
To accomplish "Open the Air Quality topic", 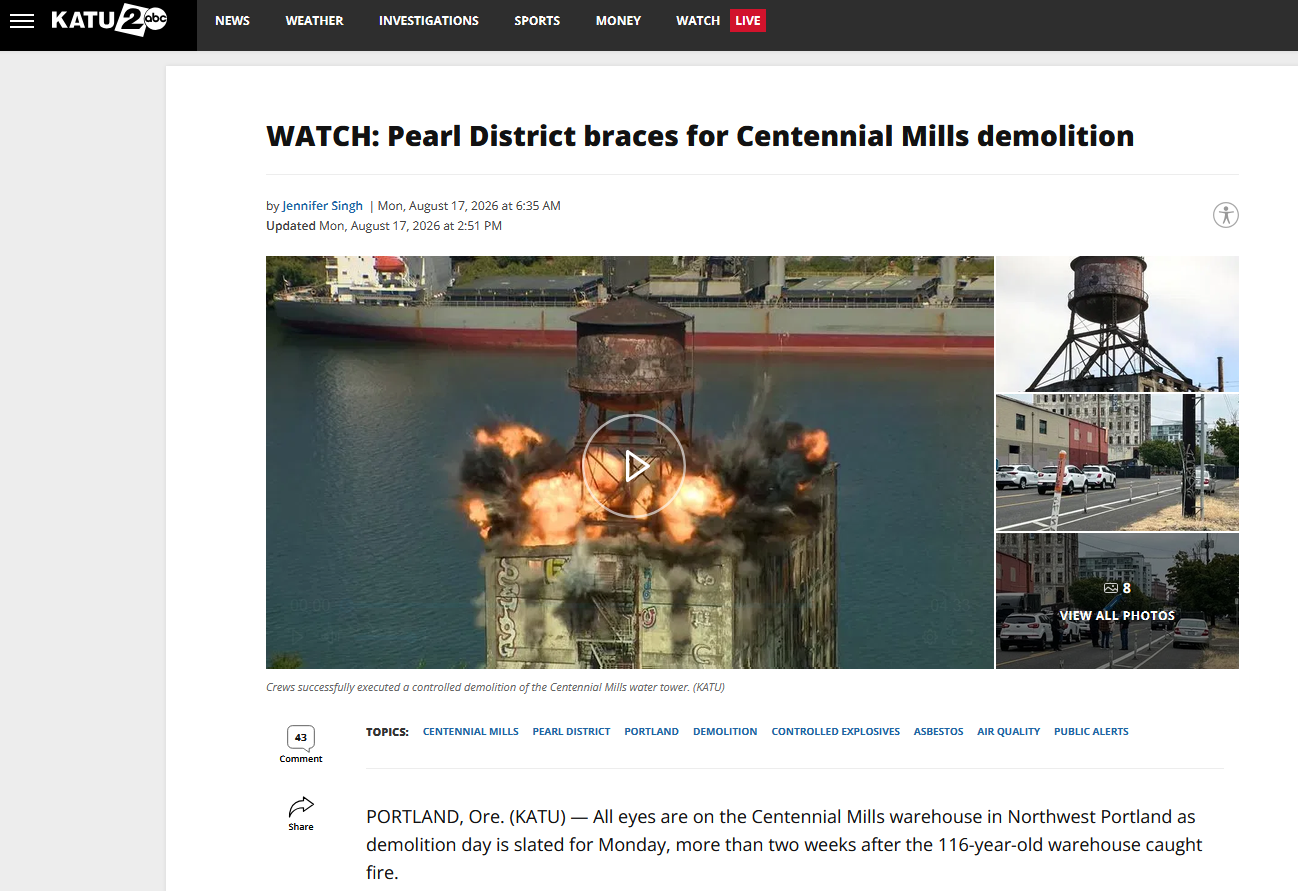I will (1009, 732).
